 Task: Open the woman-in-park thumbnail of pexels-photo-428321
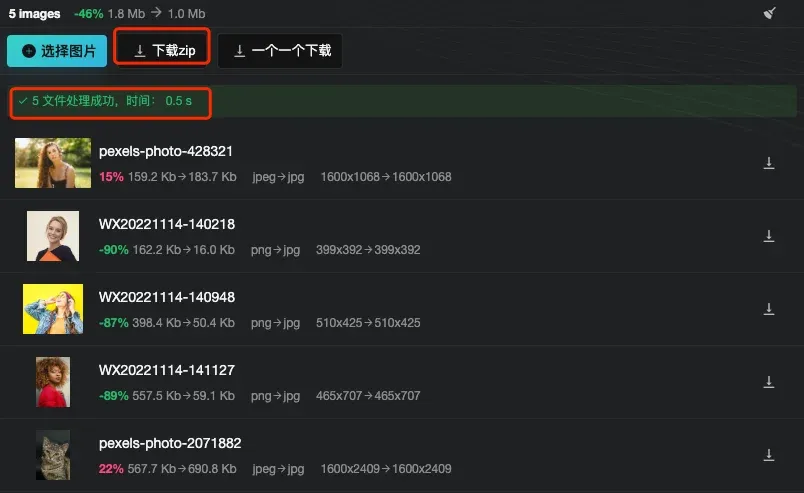(x=53, y=163)
